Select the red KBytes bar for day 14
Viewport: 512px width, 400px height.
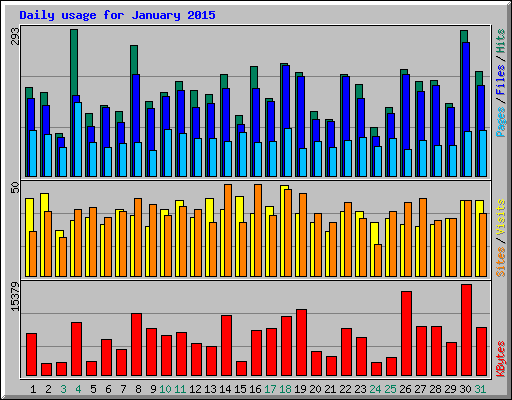[x=226, y=345]
